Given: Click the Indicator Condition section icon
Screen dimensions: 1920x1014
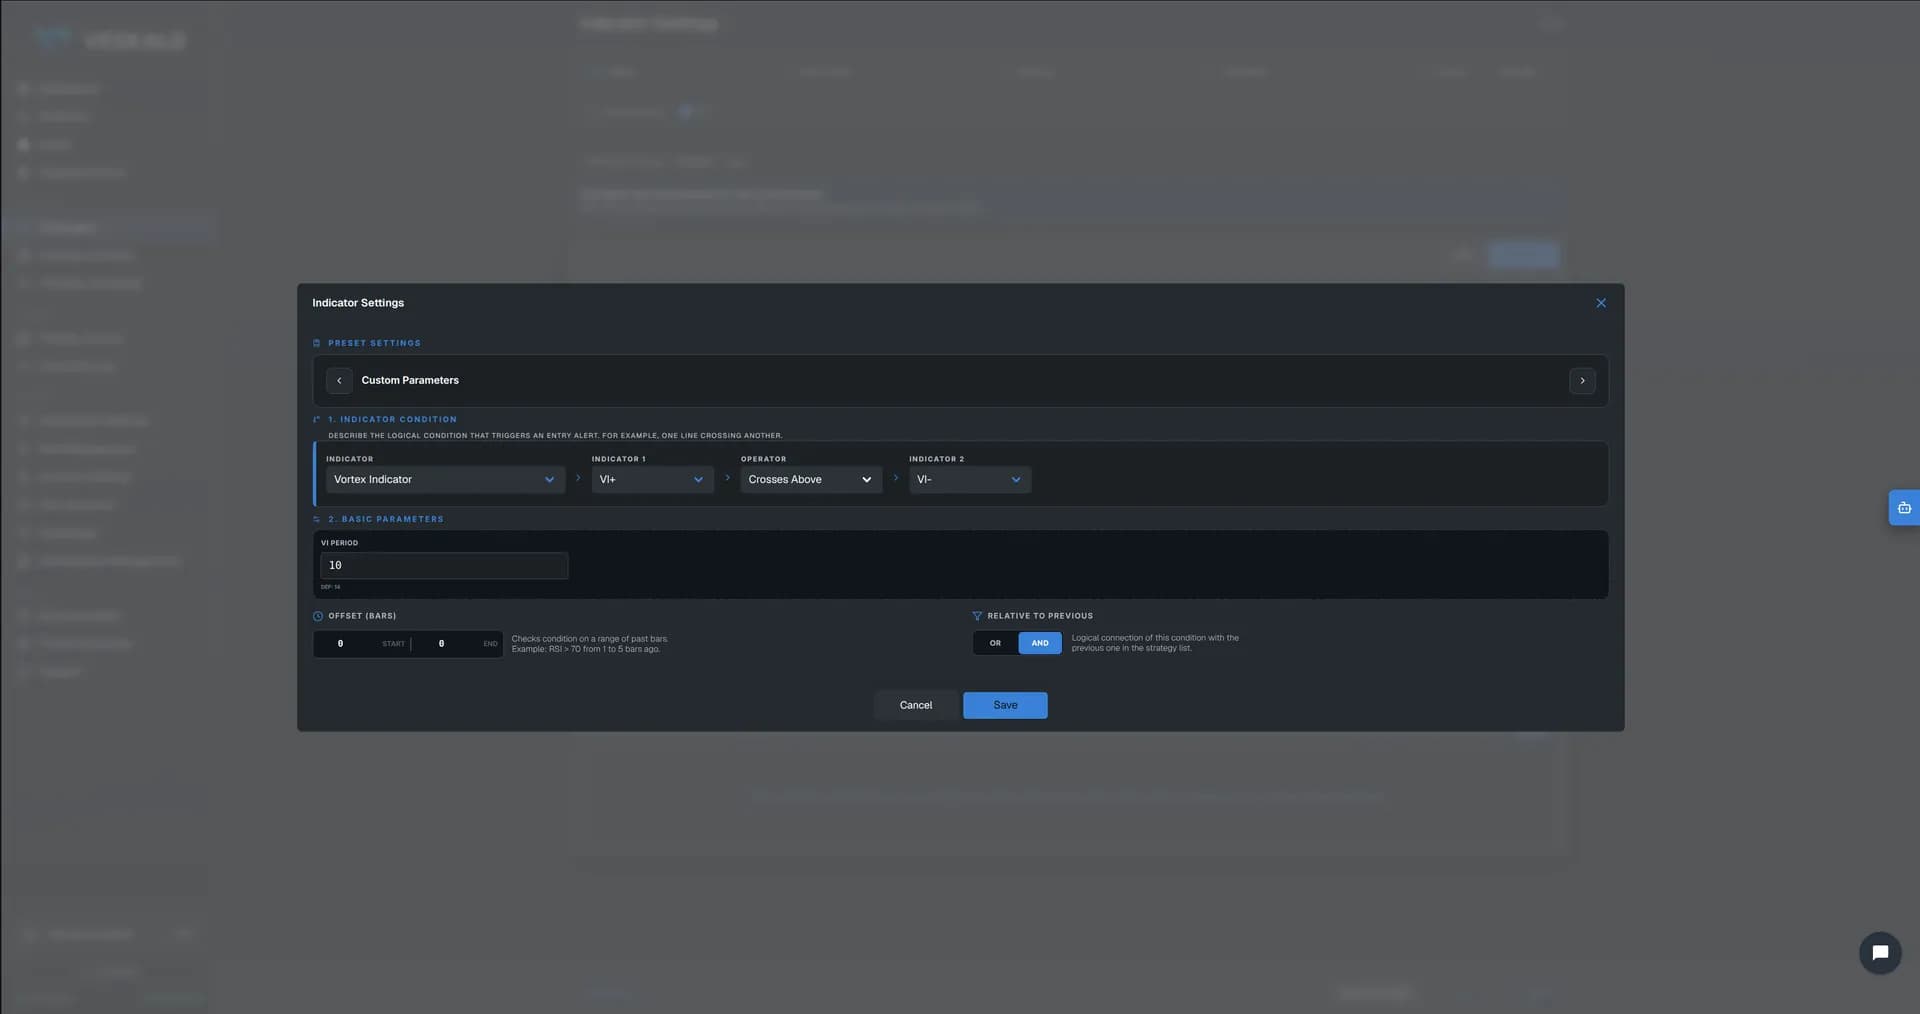Looking at the screenshot, I should (317, 420).
